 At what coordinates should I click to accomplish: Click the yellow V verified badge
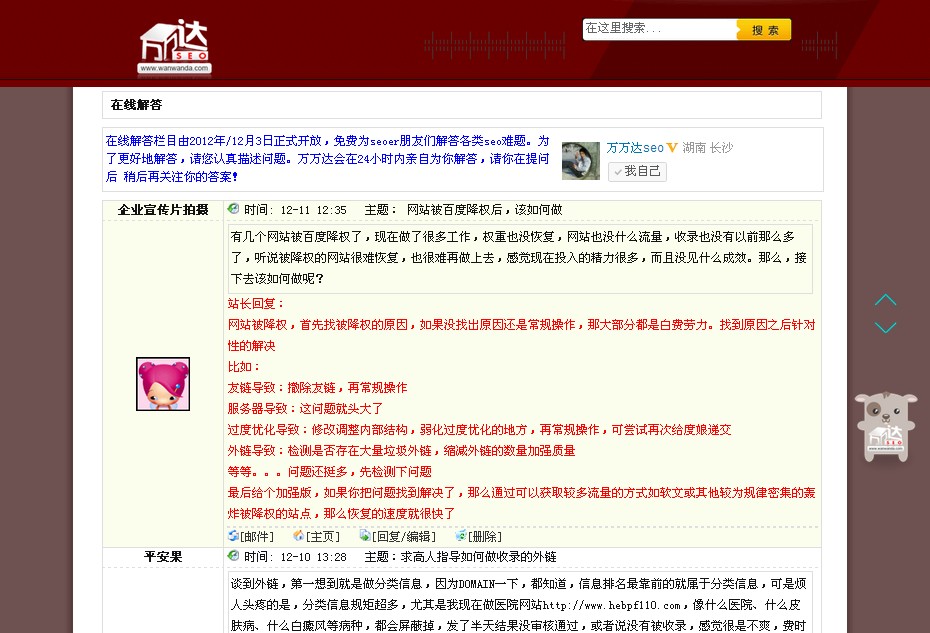point(672,148)
